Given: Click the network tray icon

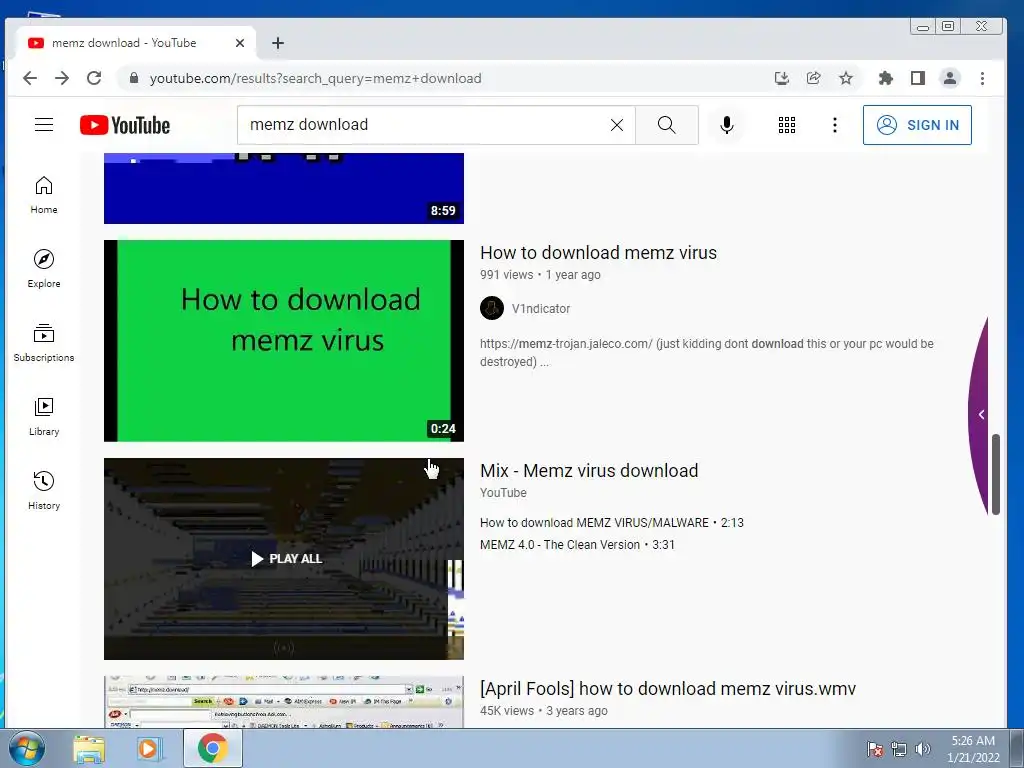Looking at the screenshot, I should (899, 749).
